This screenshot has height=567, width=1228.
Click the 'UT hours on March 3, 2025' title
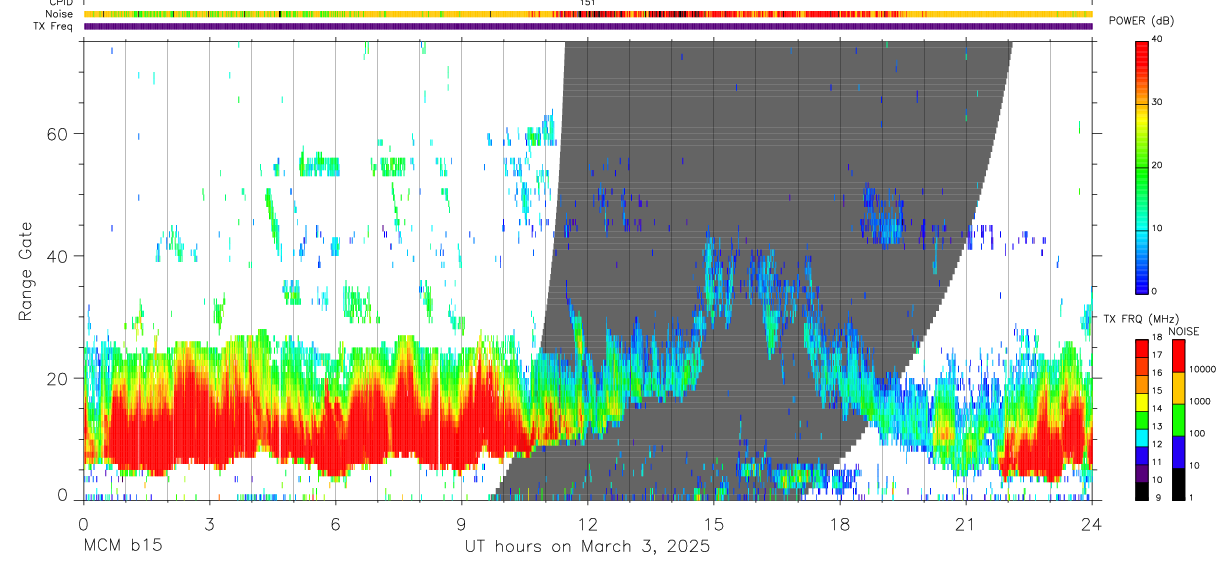click(x=587, y=547)
